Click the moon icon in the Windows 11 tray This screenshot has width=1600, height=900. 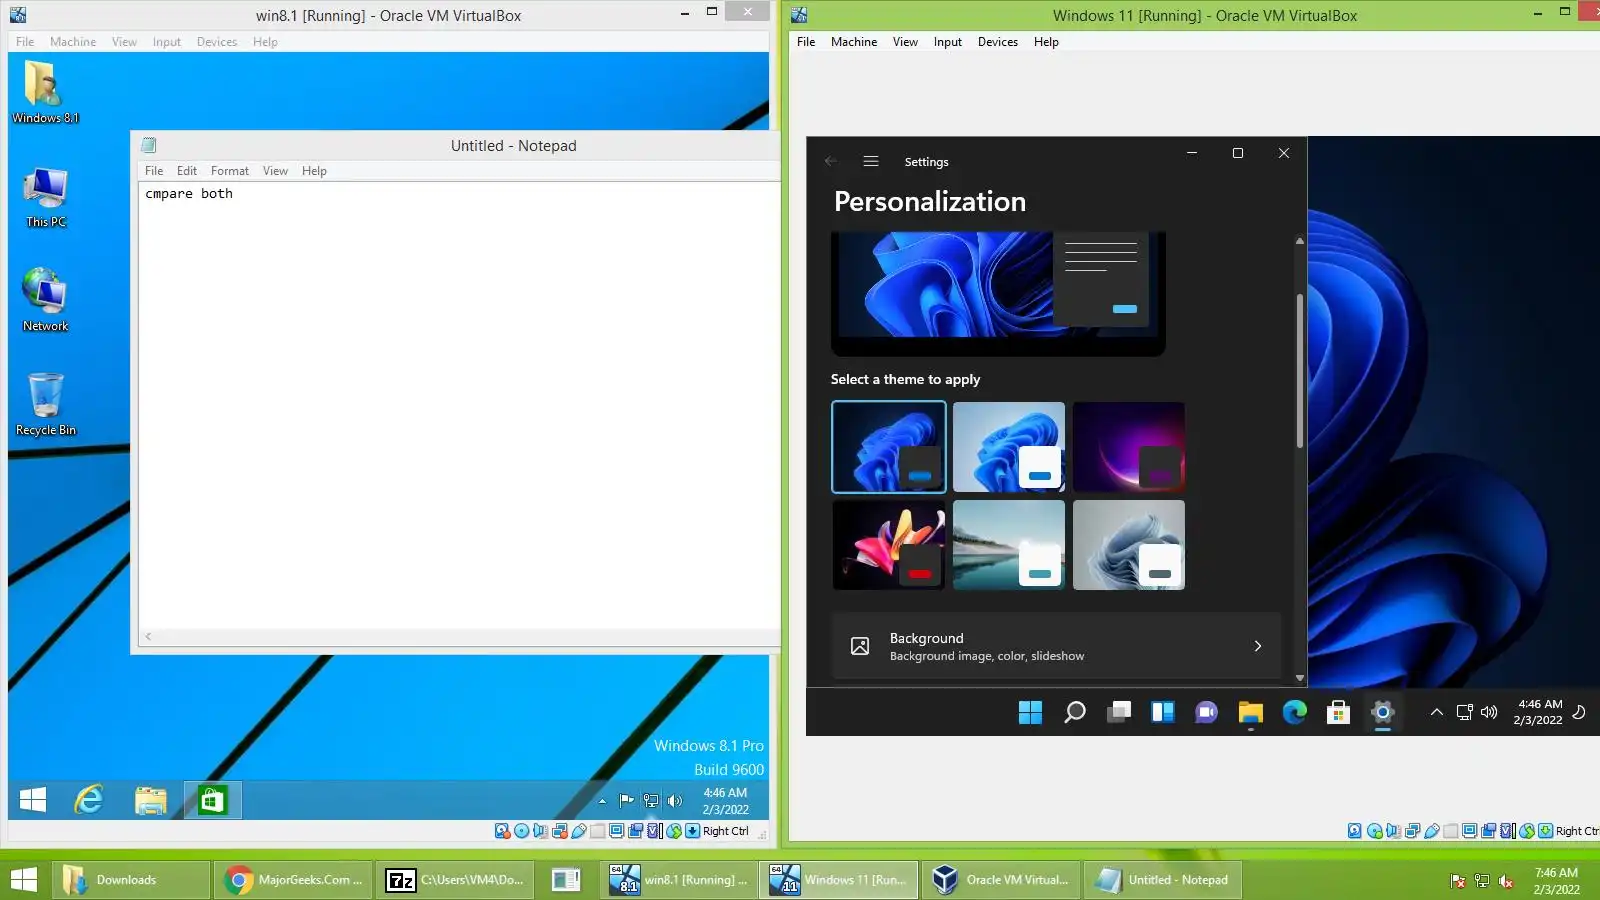coord(1579,712)
